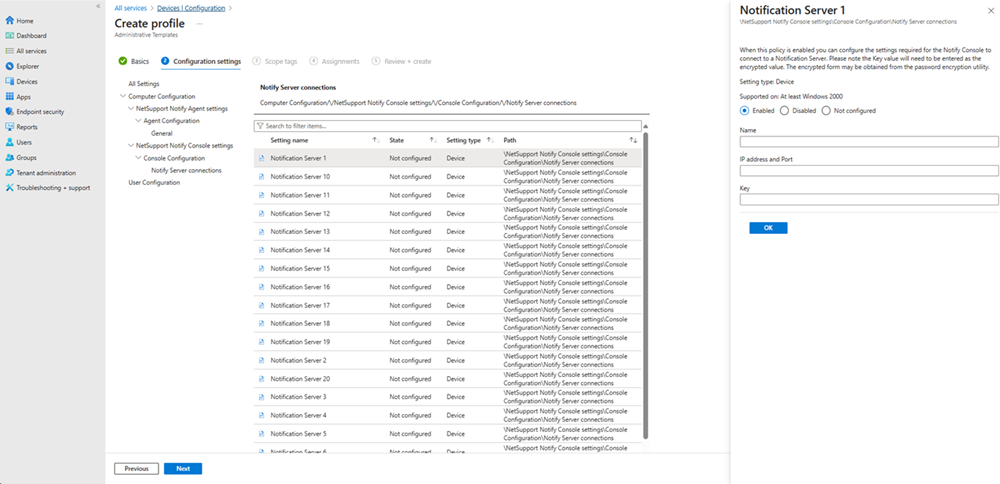Click the OK button

[x=768, y=228]
